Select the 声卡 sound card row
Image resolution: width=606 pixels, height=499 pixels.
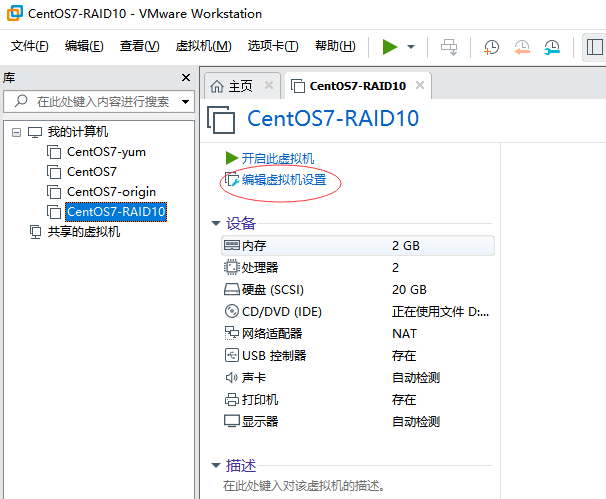click(357, 378)
